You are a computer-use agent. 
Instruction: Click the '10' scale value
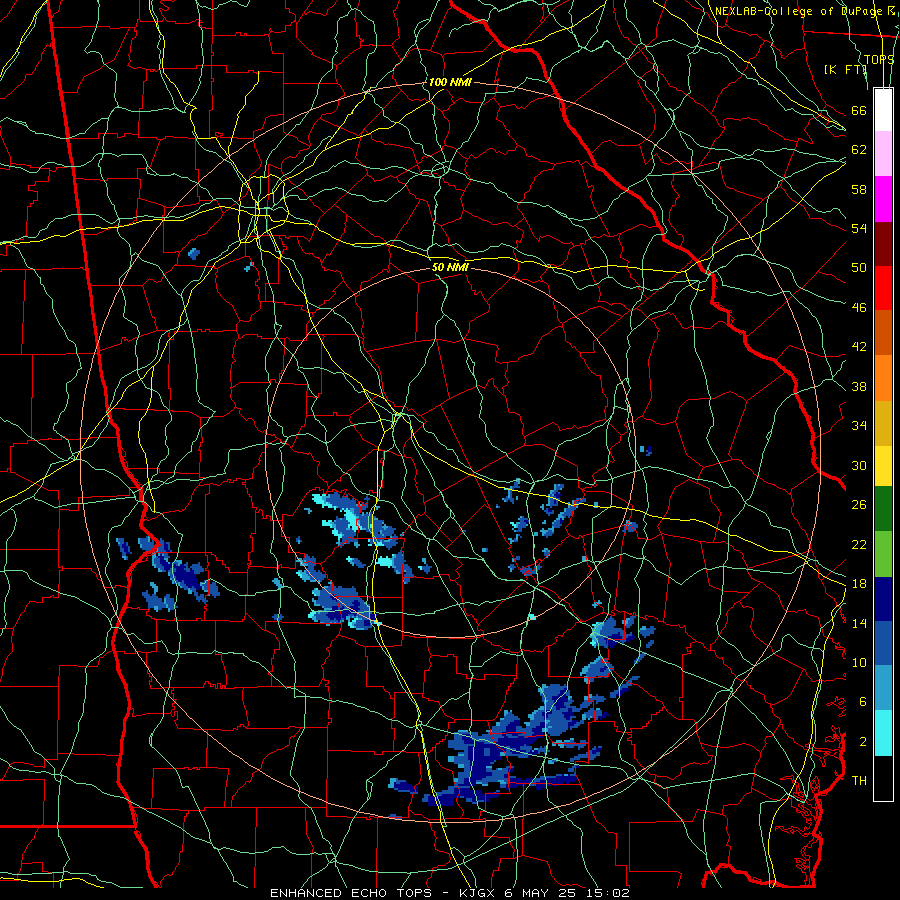click(x=859, y=662)
